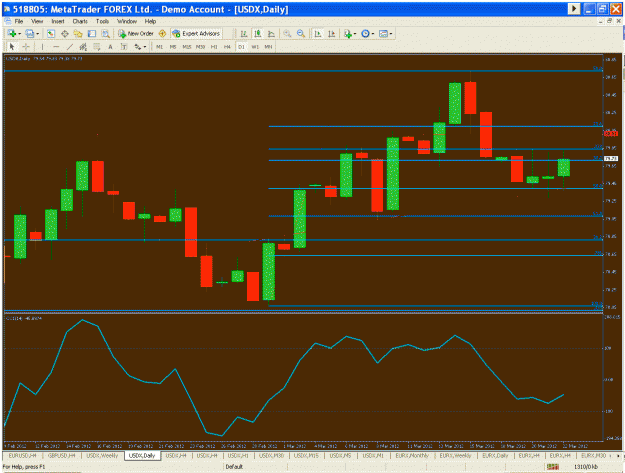Draw a vertical line tool
Viewport: 625px width, 473px height.
[42, 47]
